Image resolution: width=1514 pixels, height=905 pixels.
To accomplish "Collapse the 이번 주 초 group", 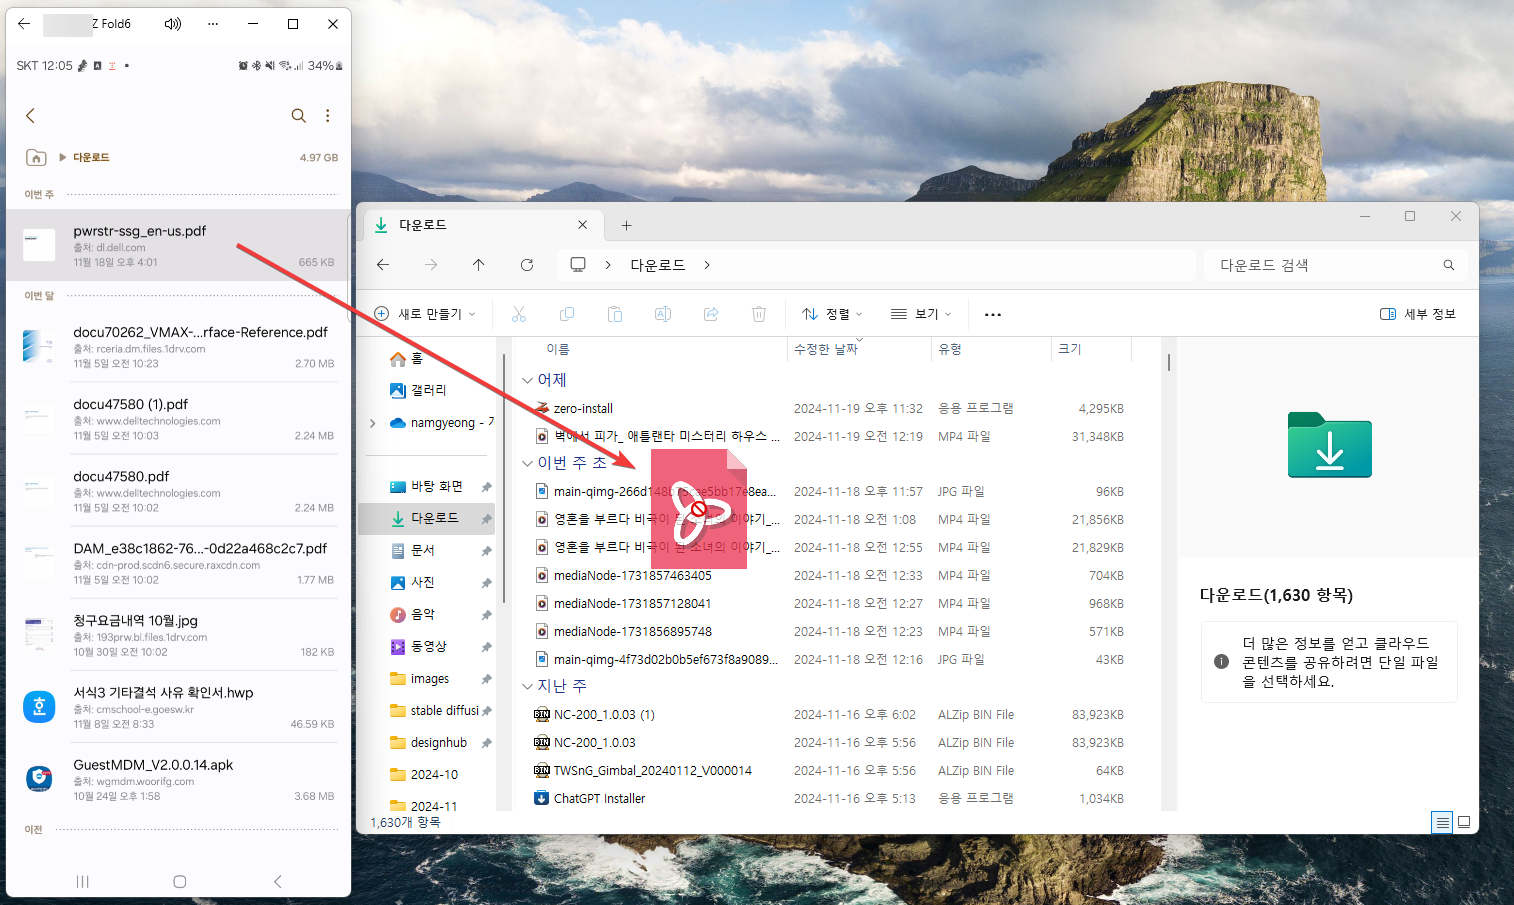I will coord(527,463).
